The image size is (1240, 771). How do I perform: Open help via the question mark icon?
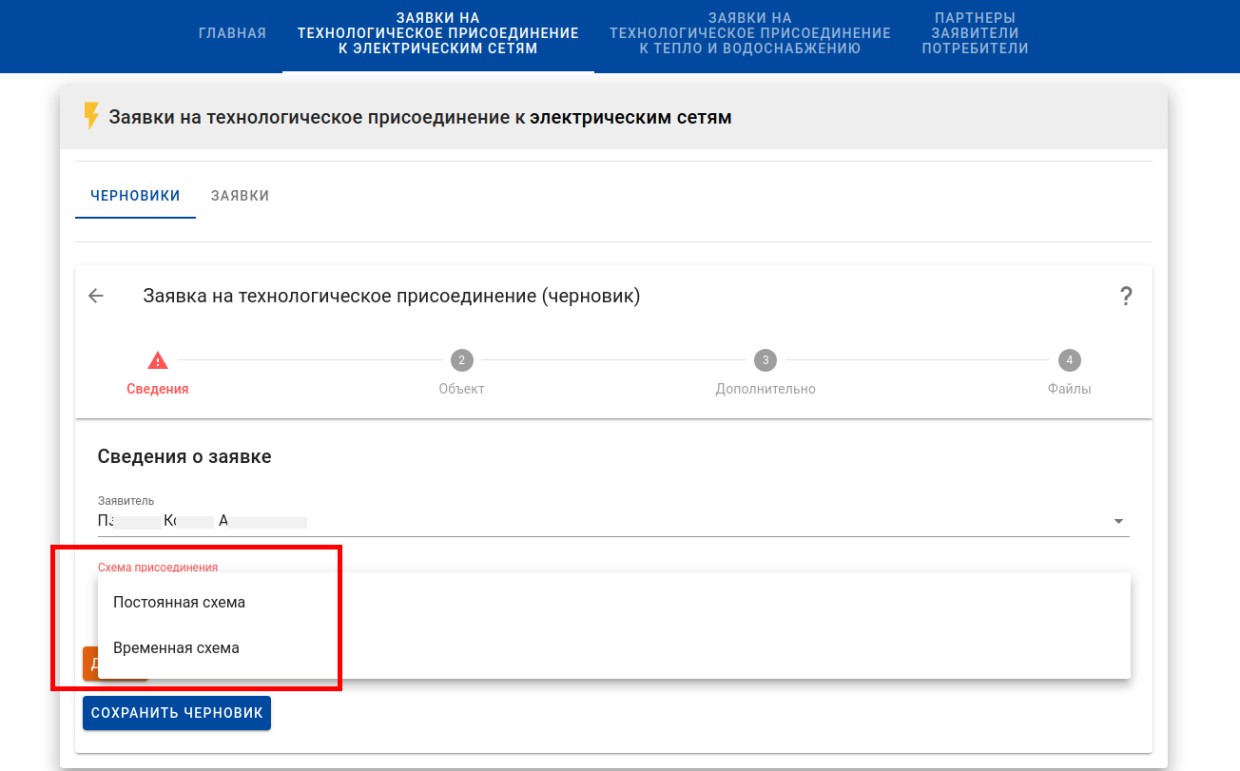coord(1125,296)
